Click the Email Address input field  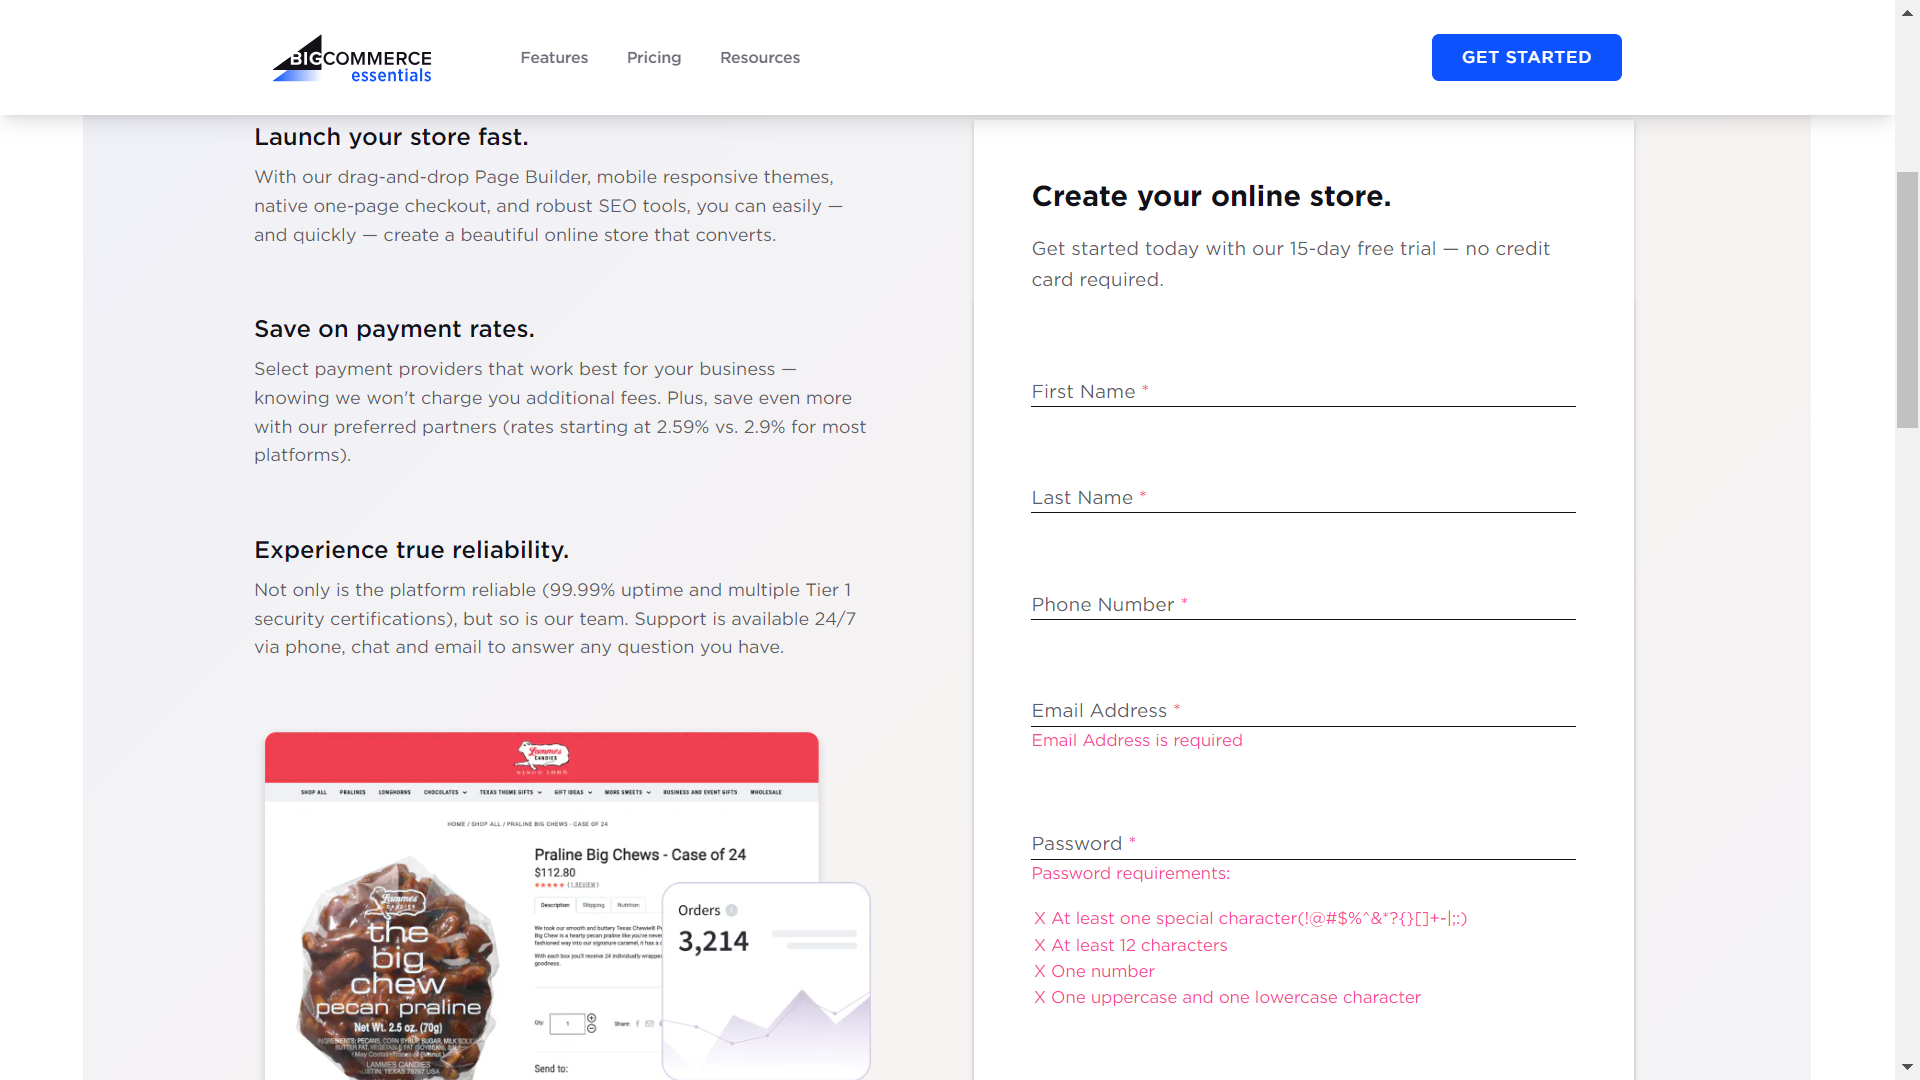click(1302, 710)
